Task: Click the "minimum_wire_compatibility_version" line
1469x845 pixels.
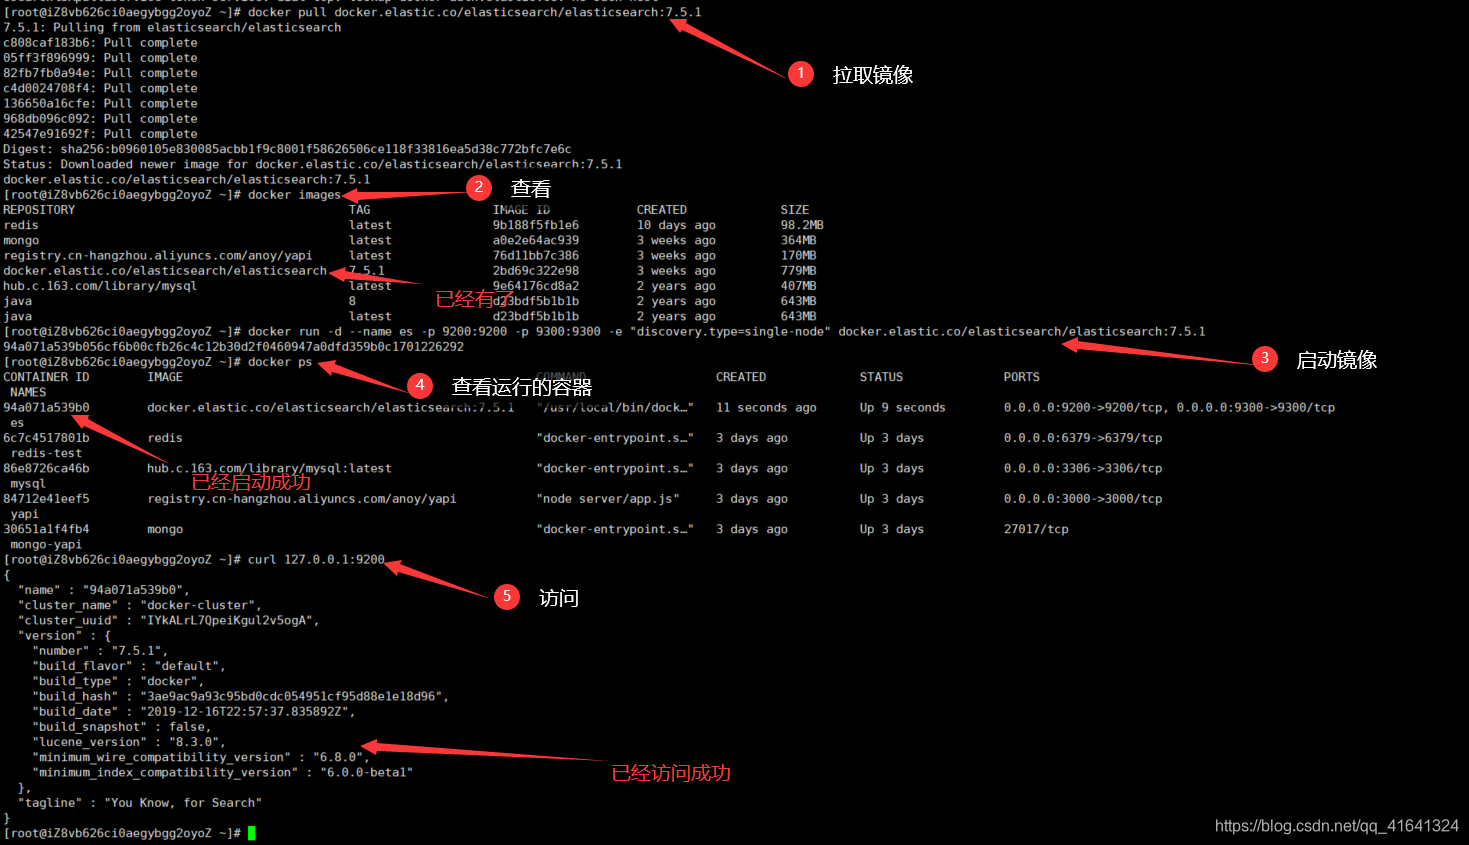Action: click(201, 757)
